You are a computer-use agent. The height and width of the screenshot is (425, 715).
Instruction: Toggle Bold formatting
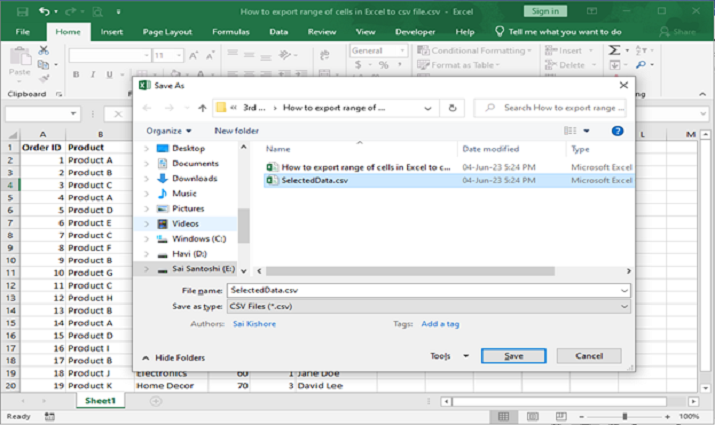76,74
